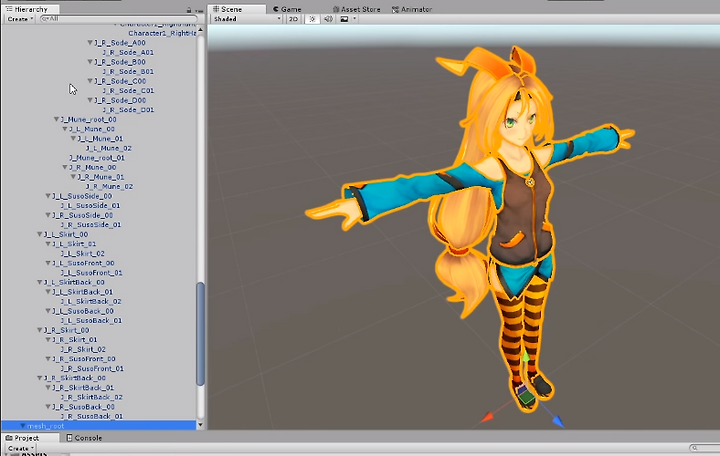Screen dimensions: 720x456
Task: Open the Hierarchy panel options menu icon
Action: (x=199, y=10)
